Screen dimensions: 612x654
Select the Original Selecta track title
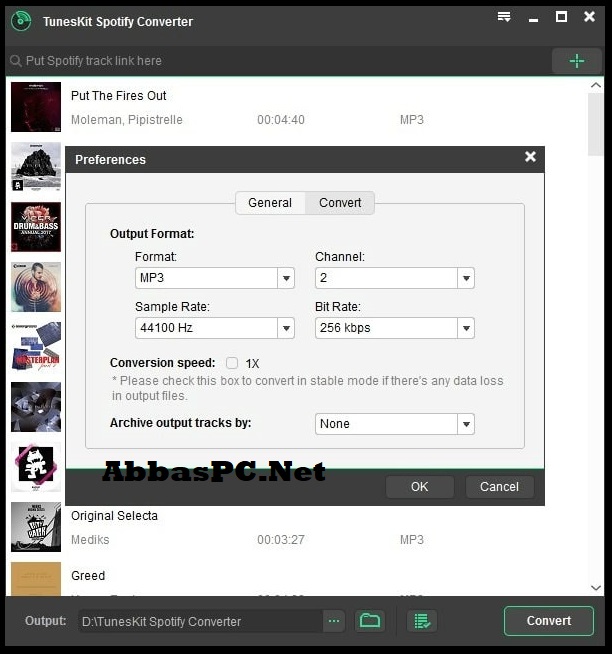coord(114,516)
